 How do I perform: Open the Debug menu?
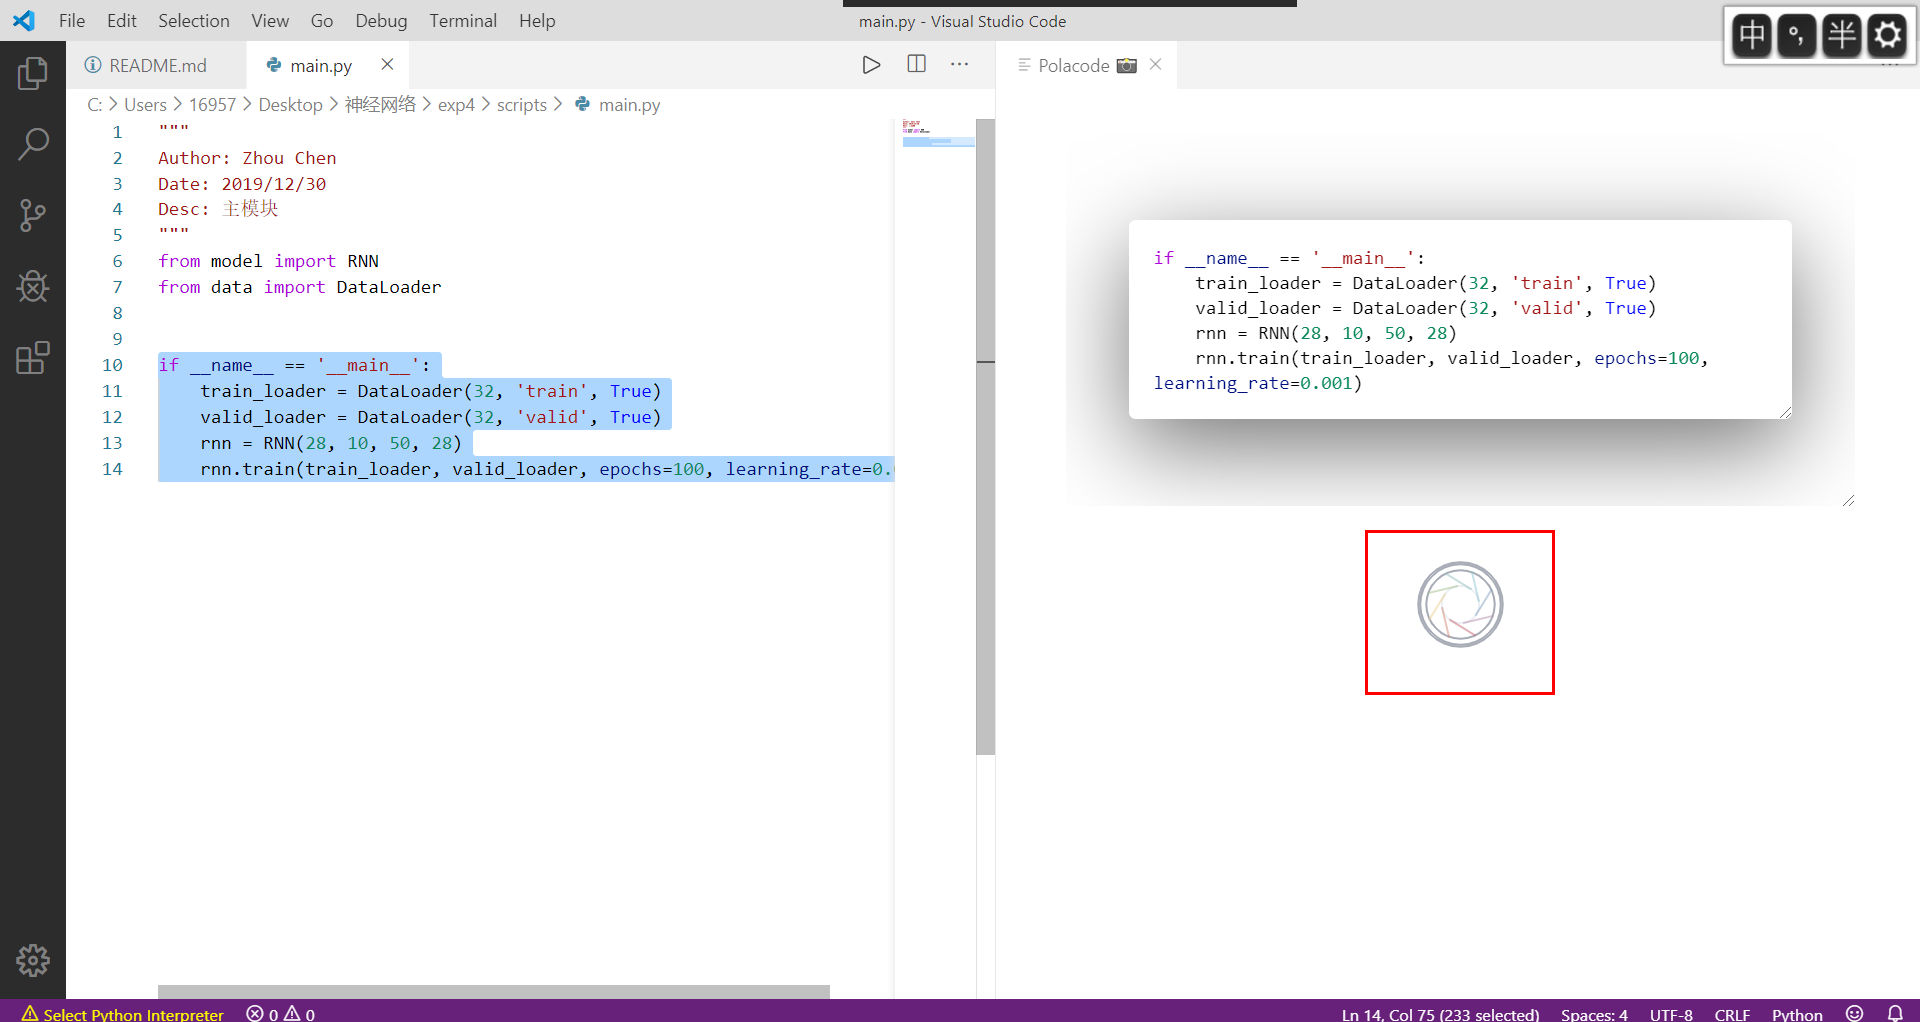381,21
